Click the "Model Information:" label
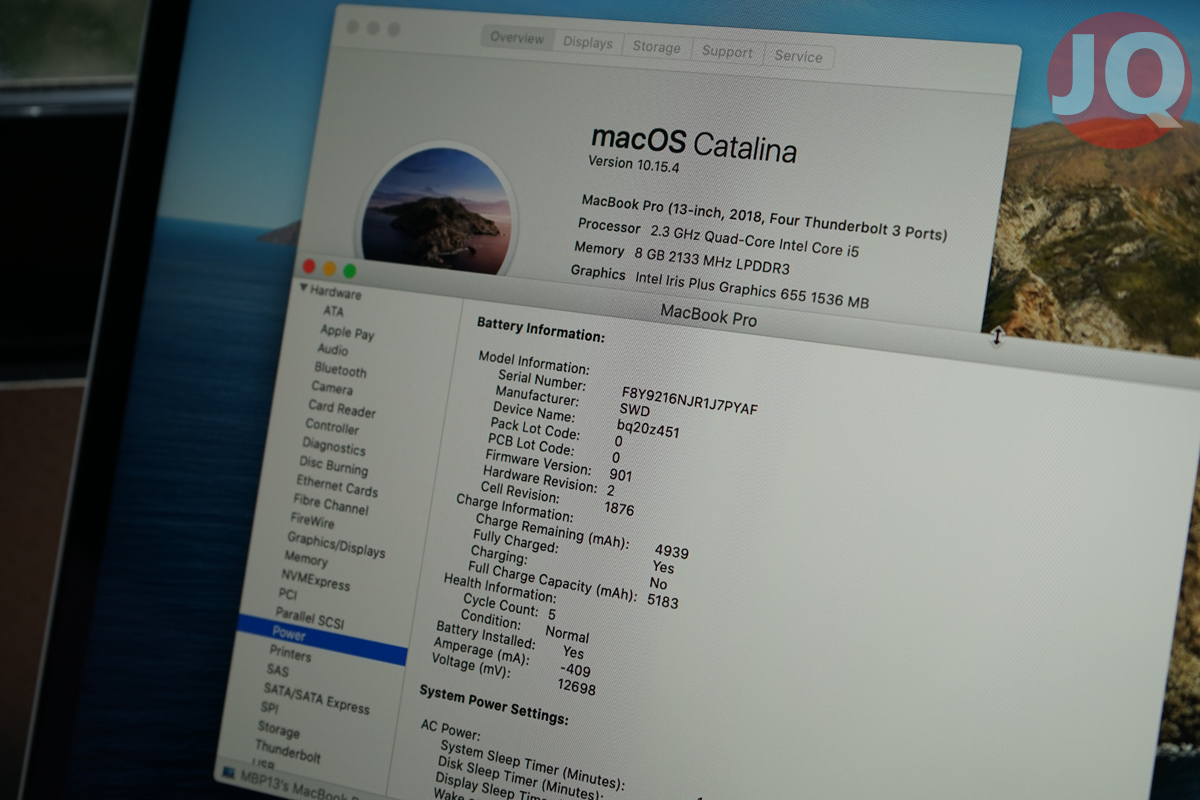 (x=534, y=362)
